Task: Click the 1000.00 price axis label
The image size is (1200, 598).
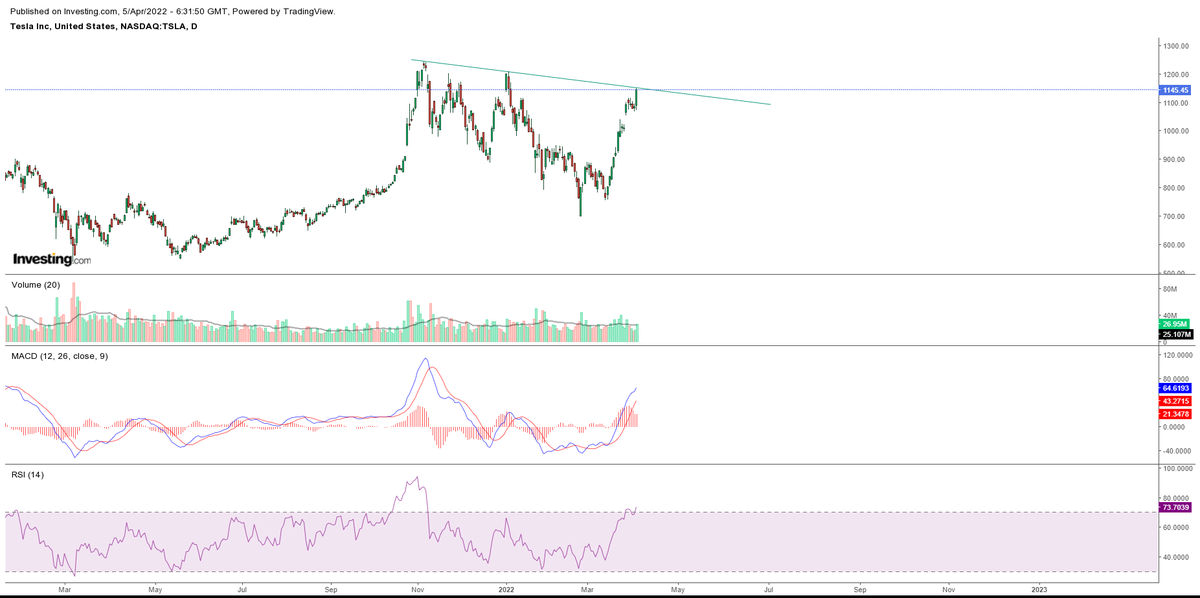Action: click(x=1175, y=131)
